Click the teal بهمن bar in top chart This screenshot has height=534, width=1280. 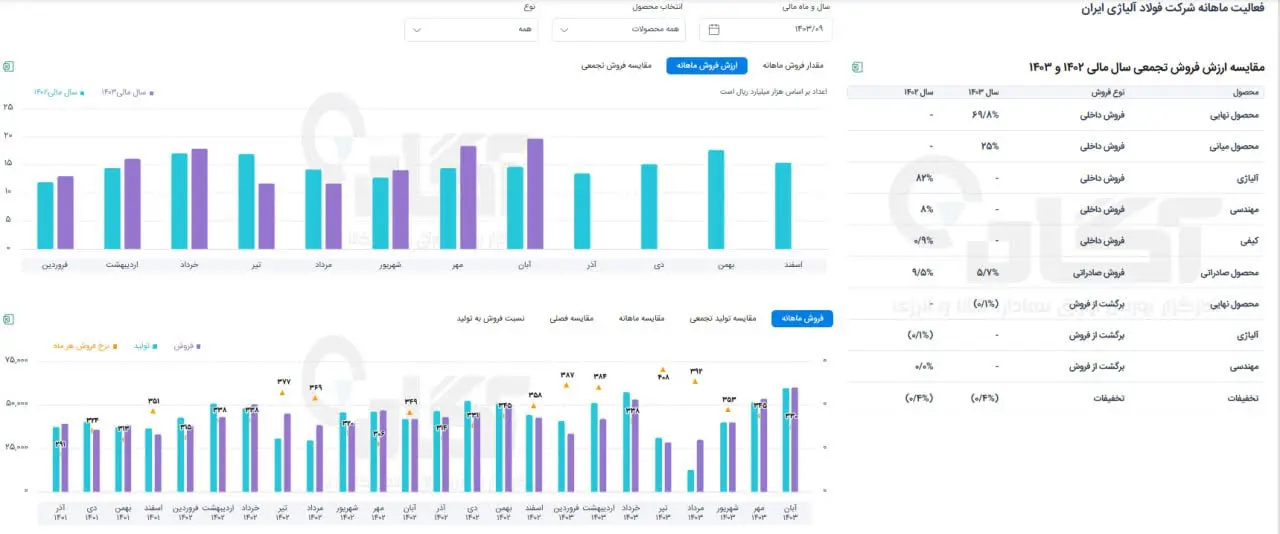click(x=716, y=200)
